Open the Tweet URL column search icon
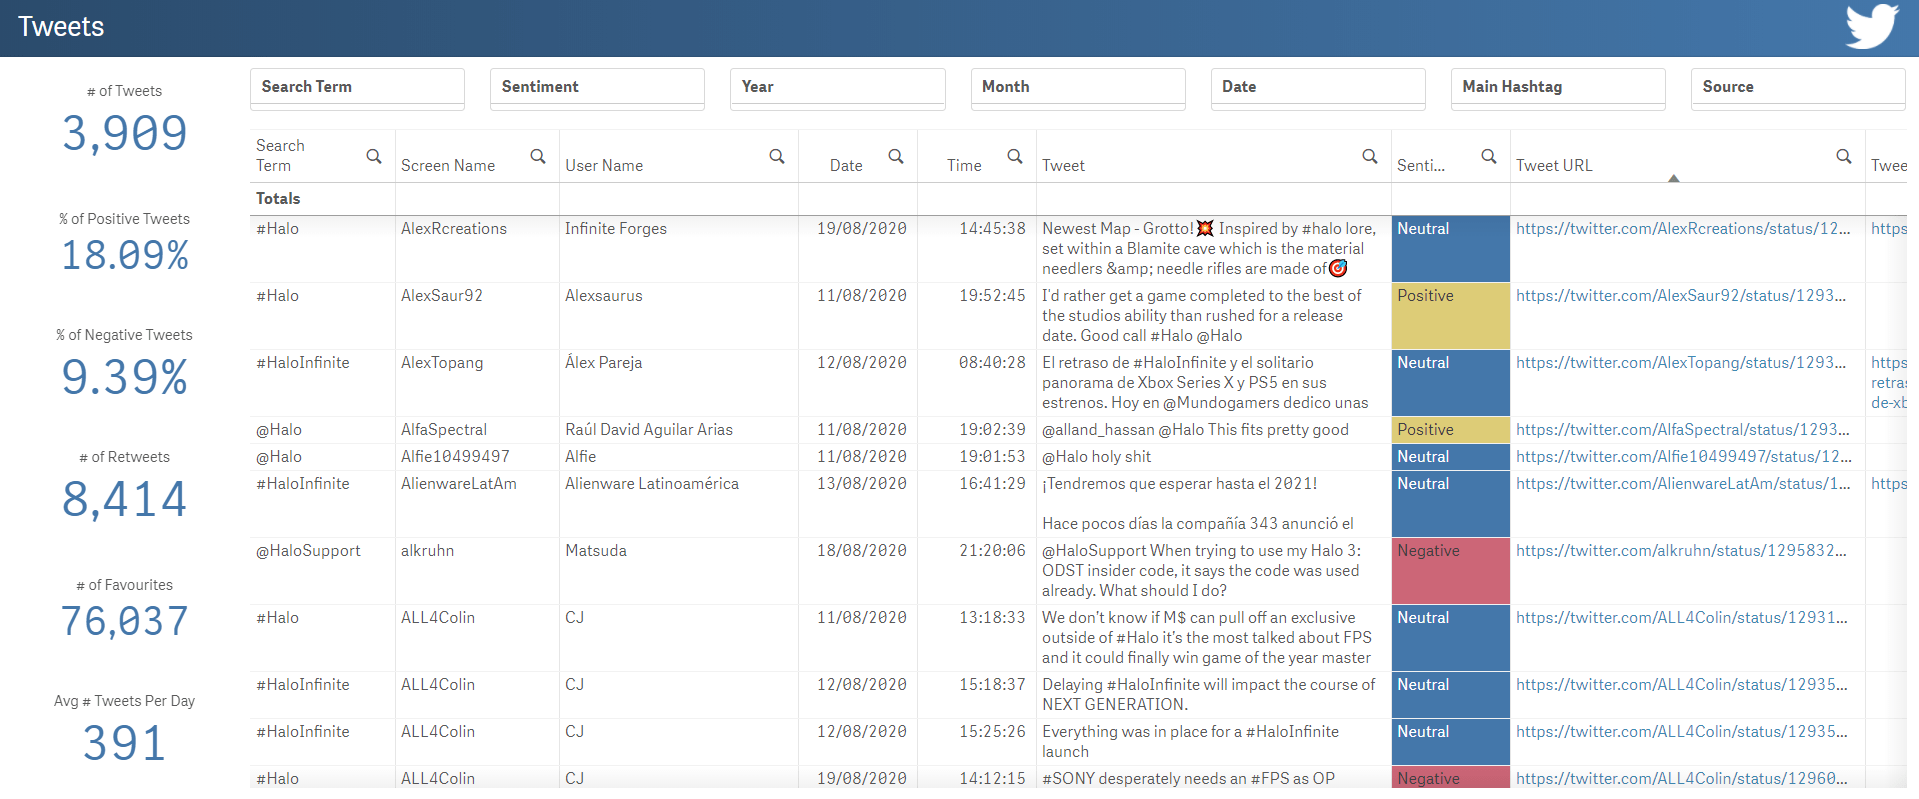The image size is (1919, 799). click(1844, 156)
